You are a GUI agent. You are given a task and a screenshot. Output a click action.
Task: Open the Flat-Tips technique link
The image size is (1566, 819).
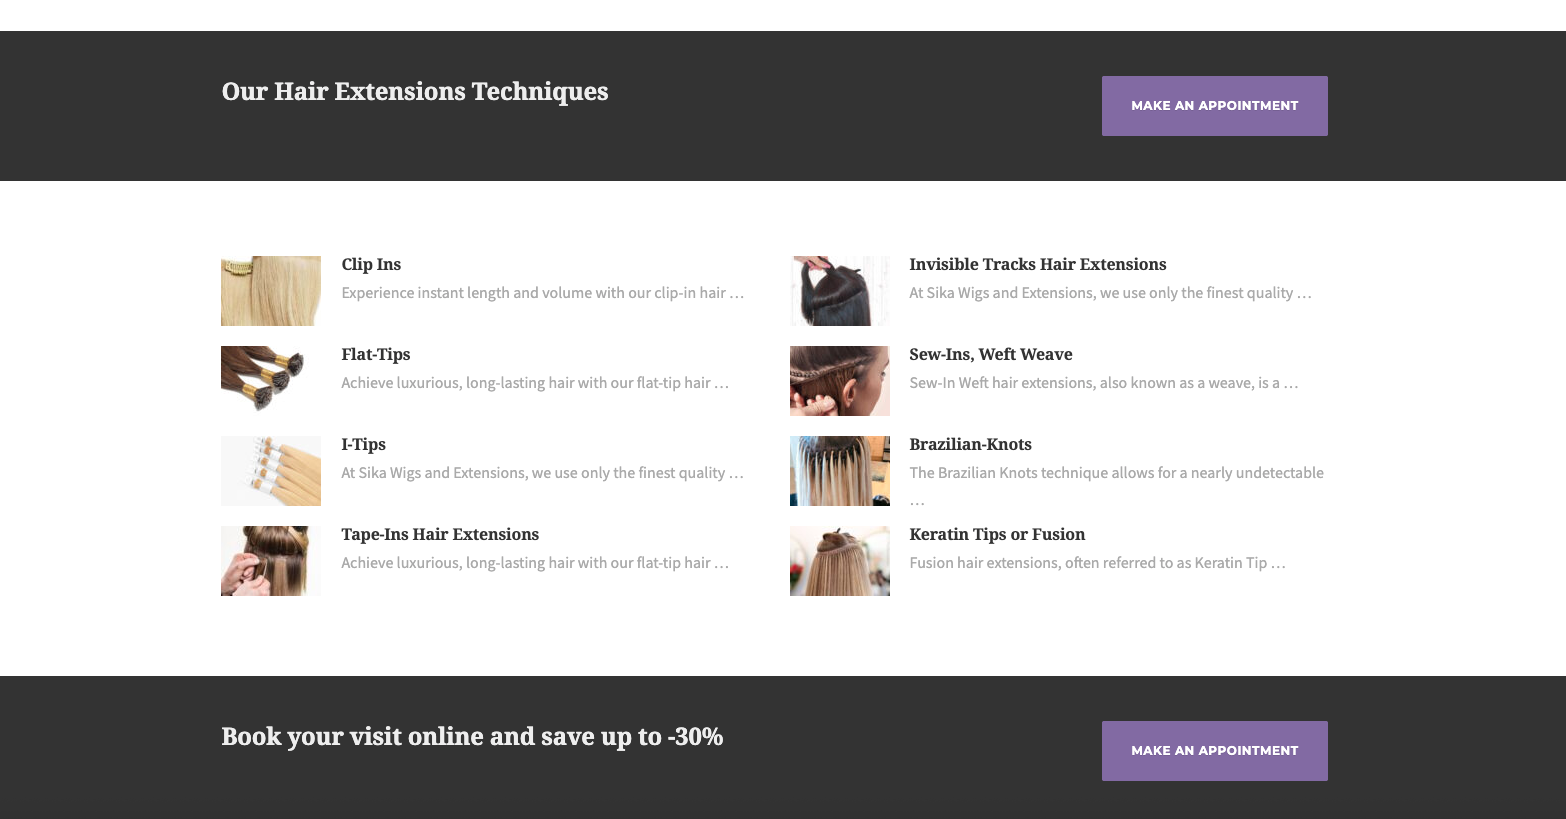click(x=376, y=354)
